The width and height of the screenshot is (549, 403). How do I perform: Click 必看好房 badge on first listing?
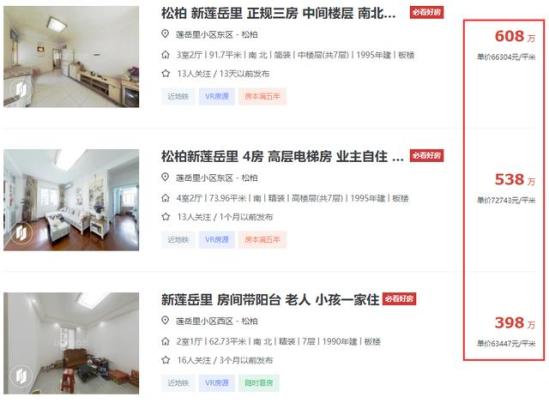427,12
